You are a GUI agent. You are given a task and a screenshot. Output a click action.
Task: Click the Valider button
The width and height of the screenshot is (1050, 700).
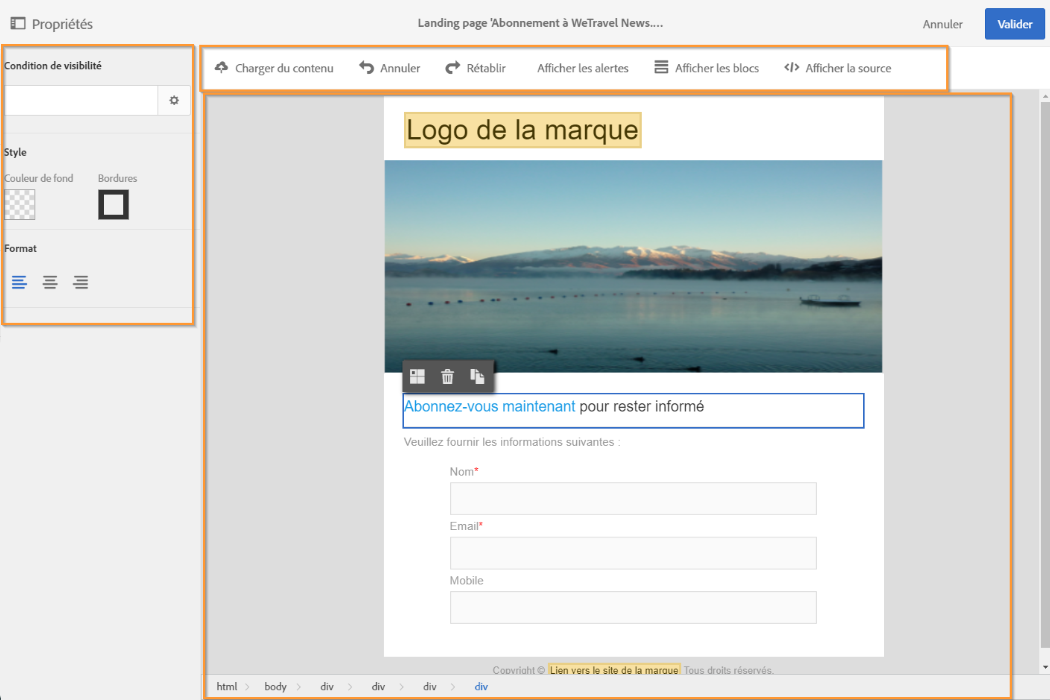point(1015,24)
